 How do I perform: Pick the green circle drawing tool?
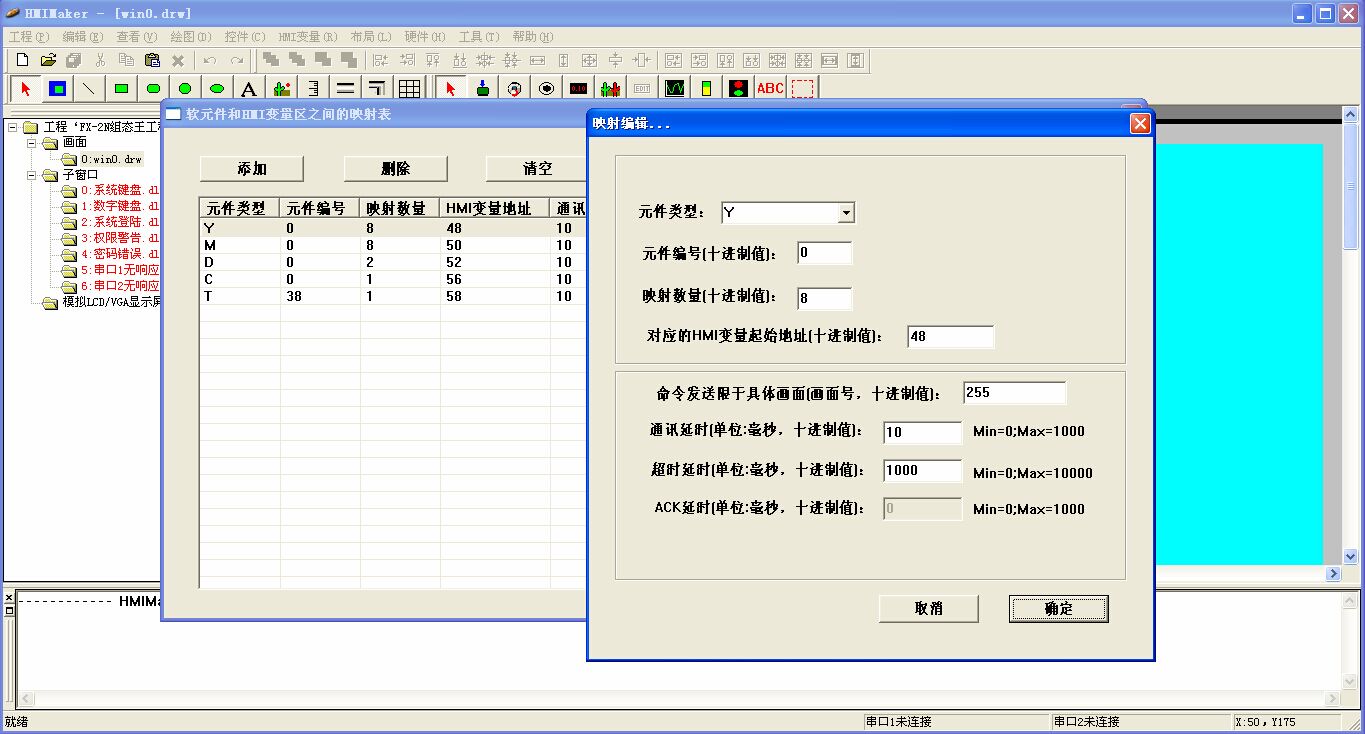(x=185, y=88)
